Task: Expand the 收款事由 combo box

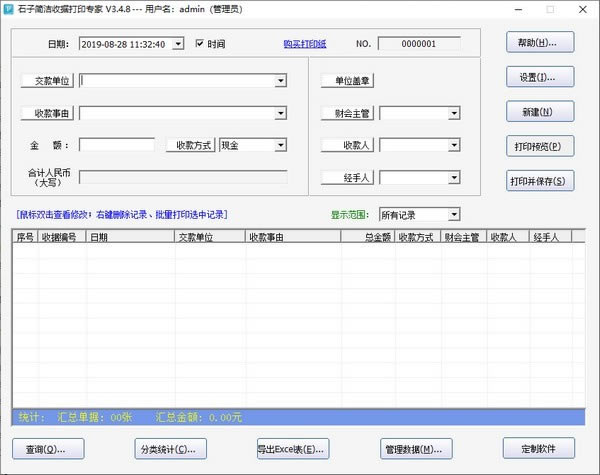Action: (x=280, y=113)
